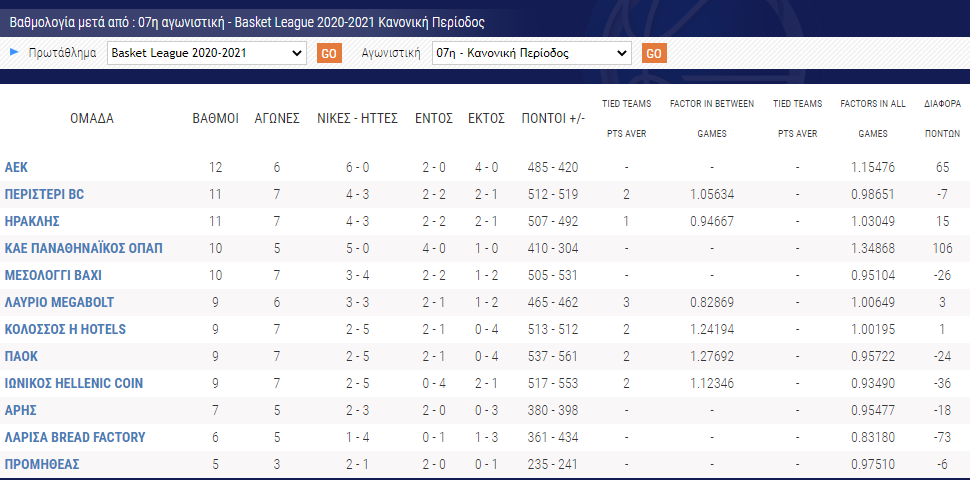Click the GO button next to the Πρωτάθλημα dropdown
This screenshot has width=971, height=480.
point(329,53)
